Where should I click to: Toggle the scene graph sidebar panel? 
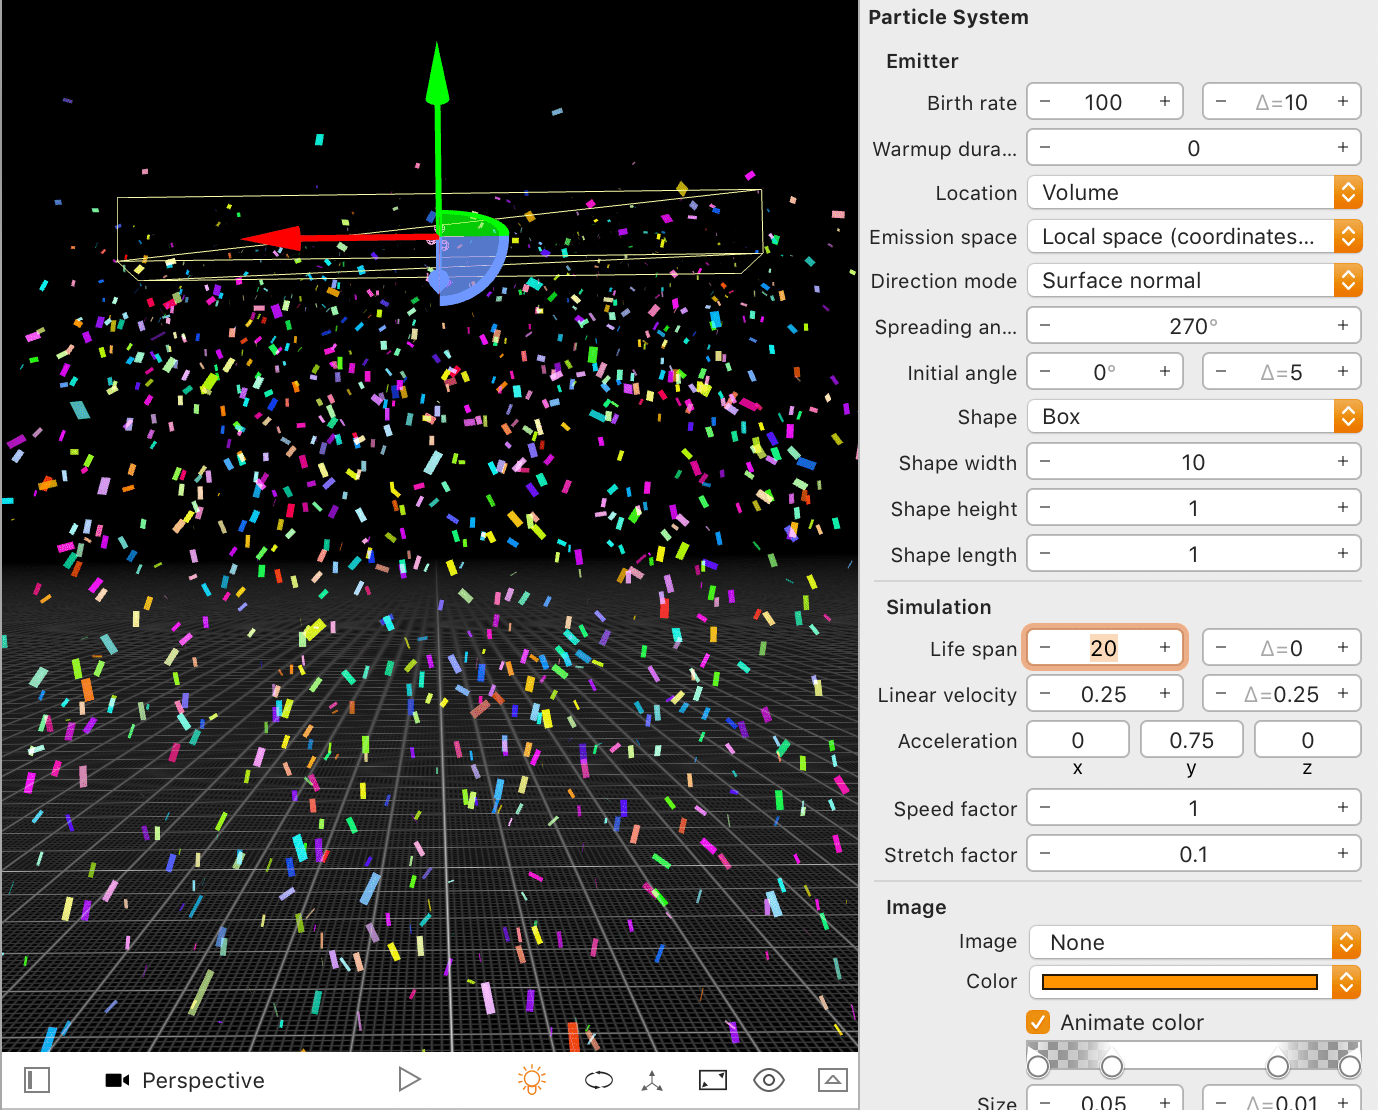tap(36, 1080)
